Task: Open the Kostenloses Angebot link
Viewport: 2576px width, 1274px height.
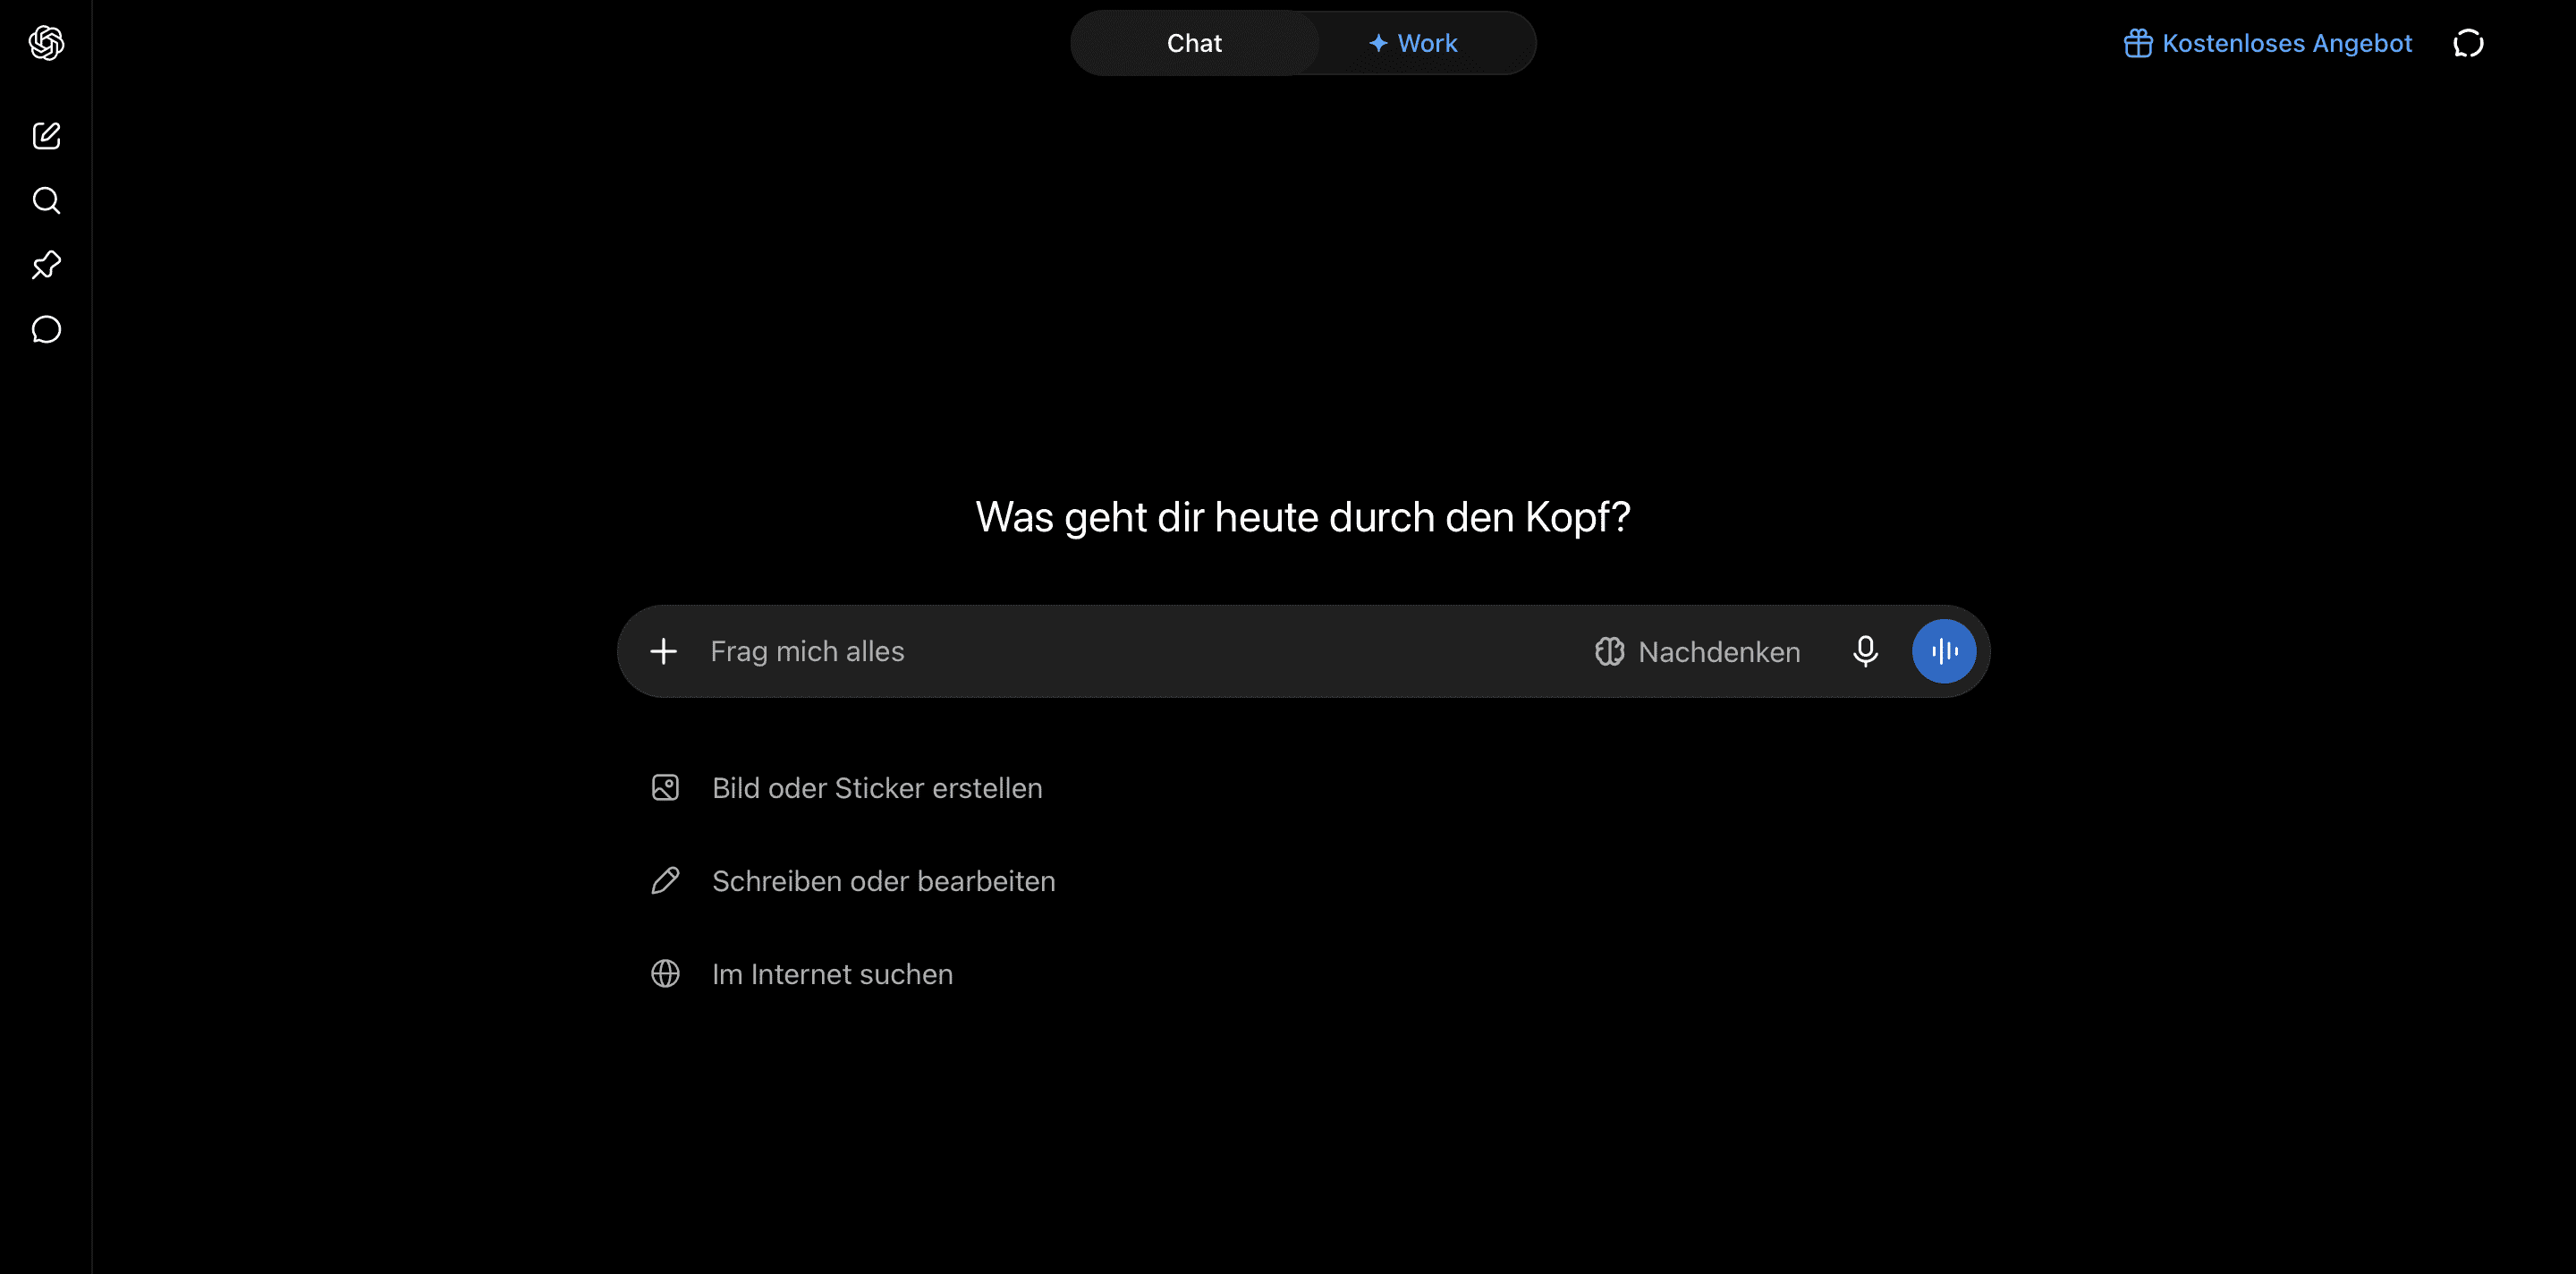Action: click(2267, 43)
